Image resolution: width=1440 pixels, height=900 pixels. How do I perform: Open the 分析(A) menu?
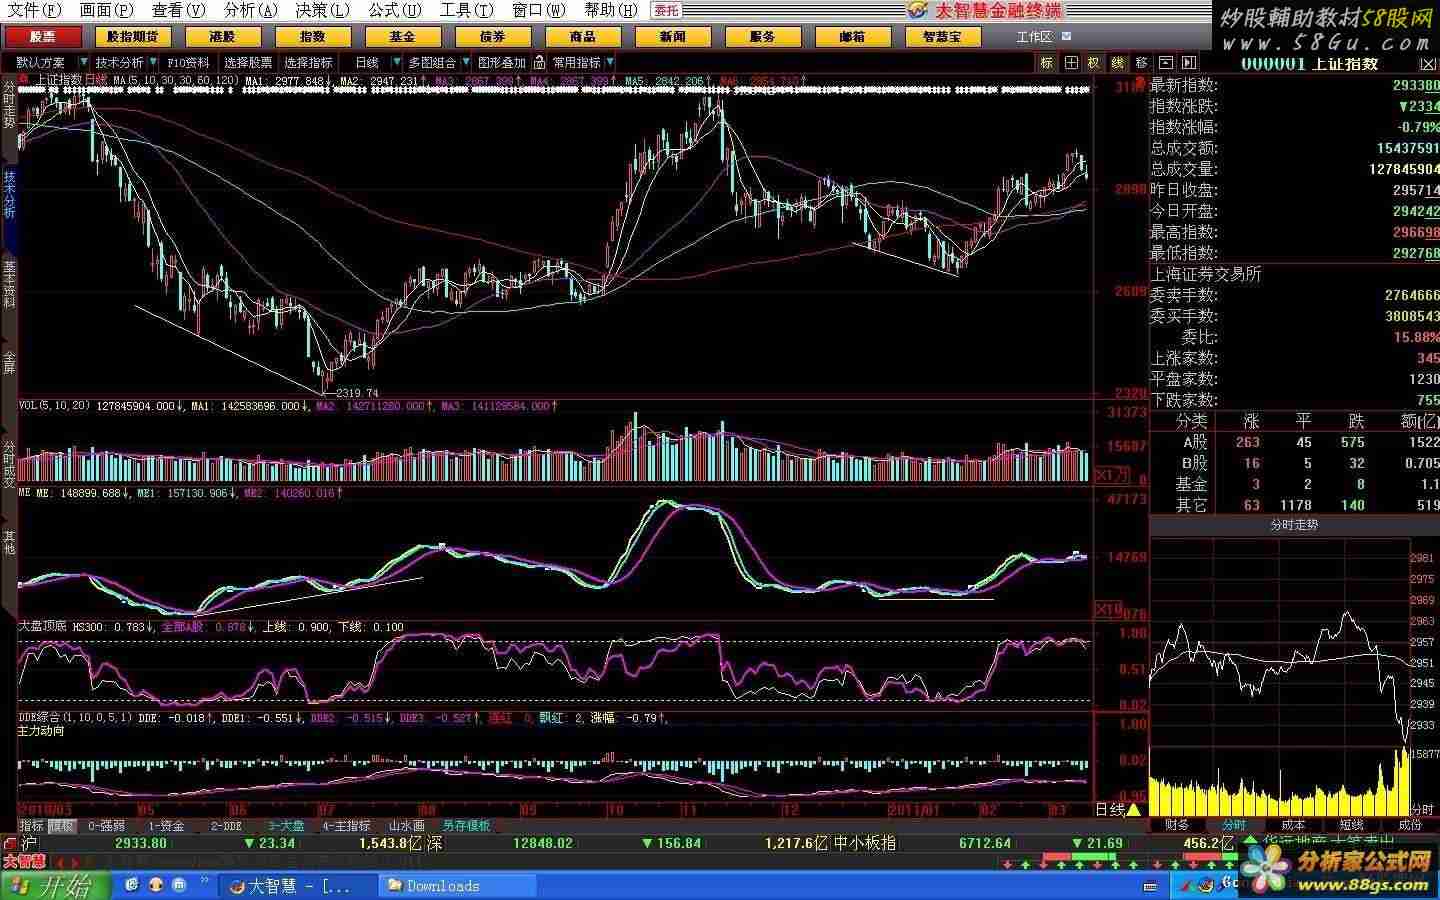click(x=251, y=10)
